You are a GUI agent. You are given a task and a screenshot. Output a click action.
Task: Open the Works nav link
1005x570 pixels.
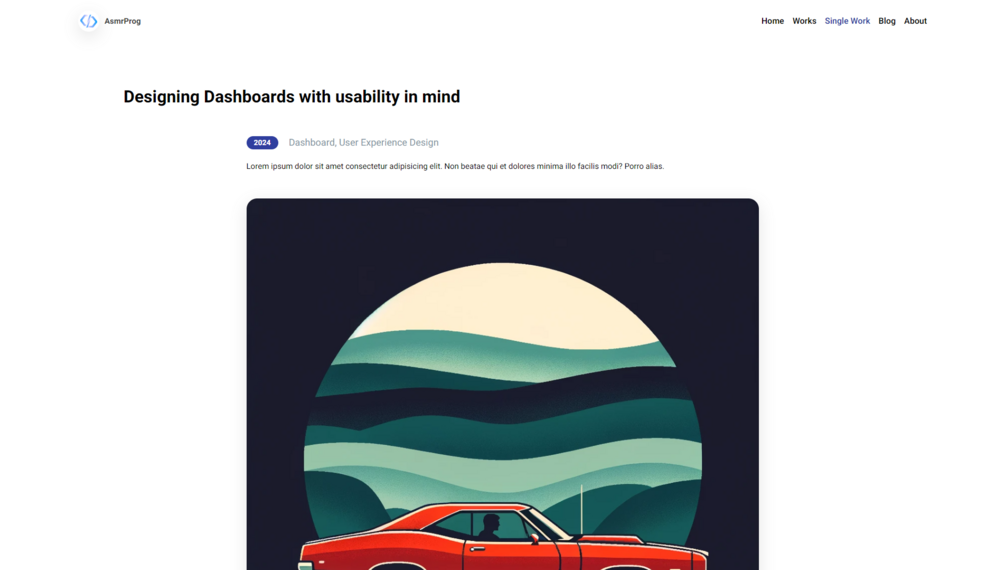tap(804, 21)
